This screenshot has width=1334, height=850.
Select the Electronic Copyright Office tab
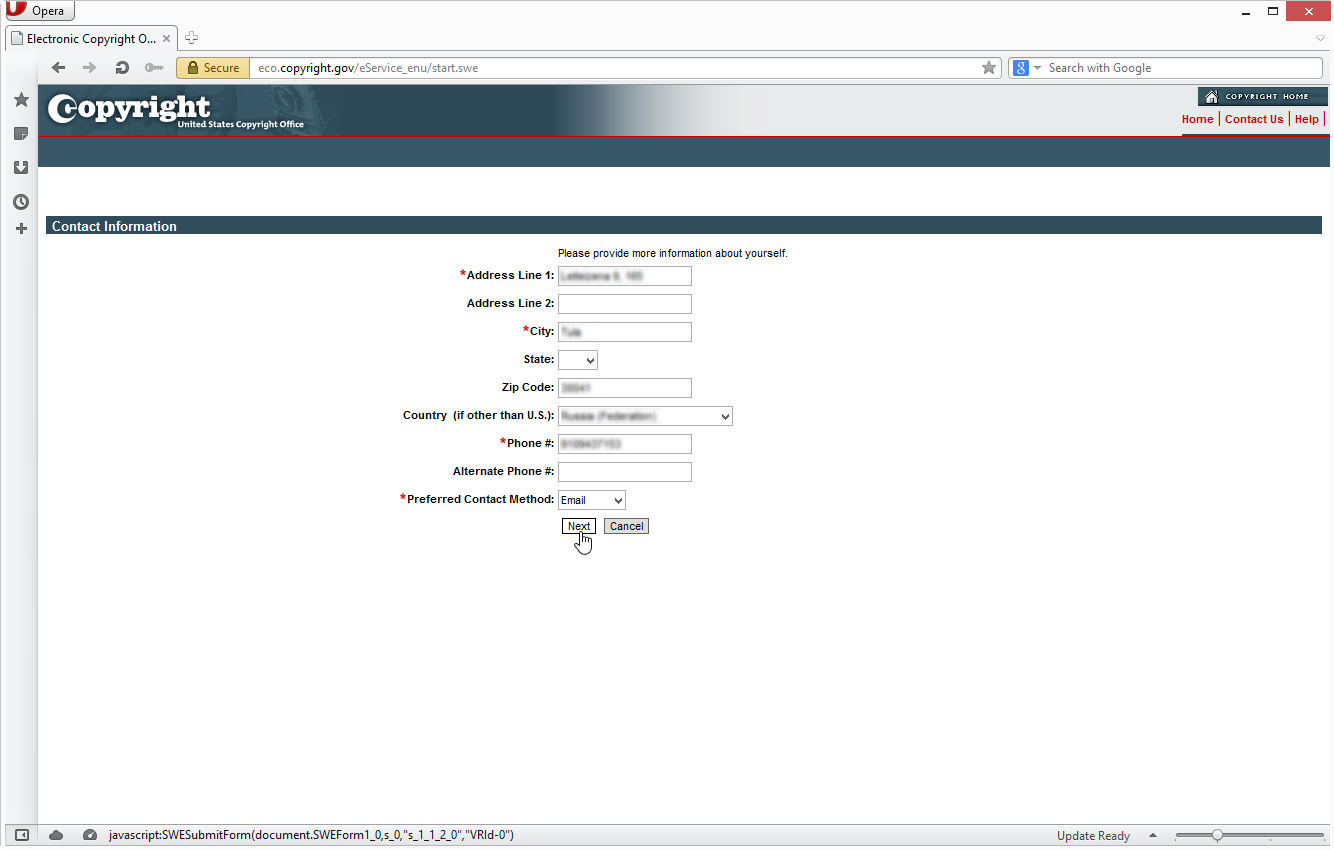90,39
